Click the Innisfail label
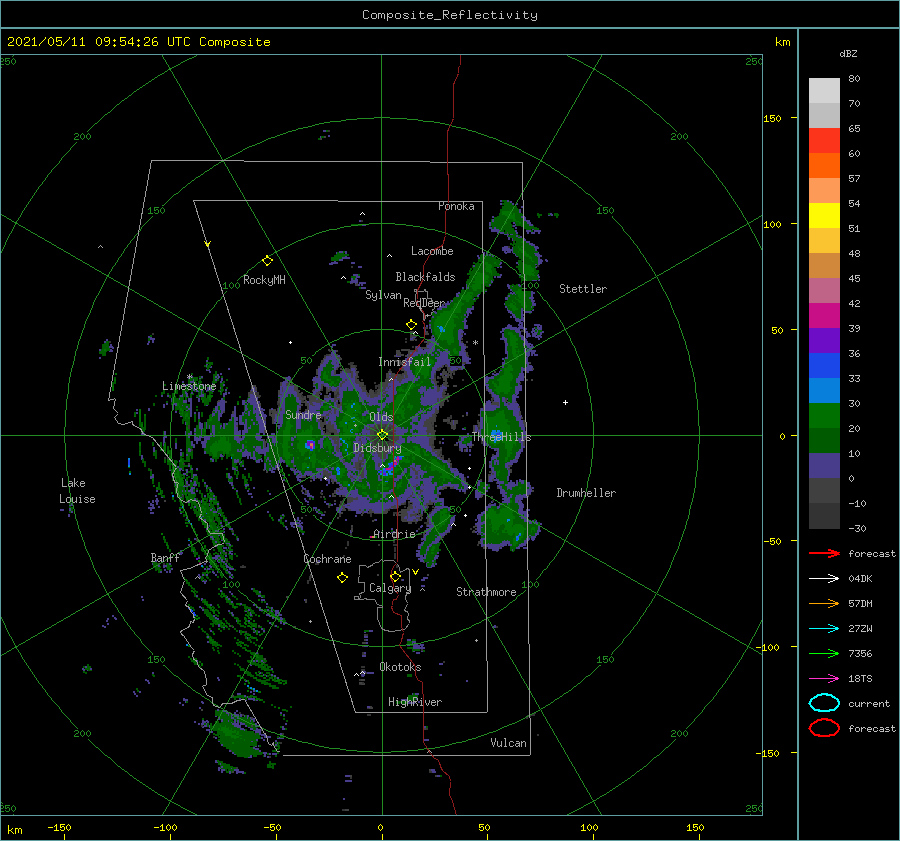Screen dimensions: 900x841 405,362
